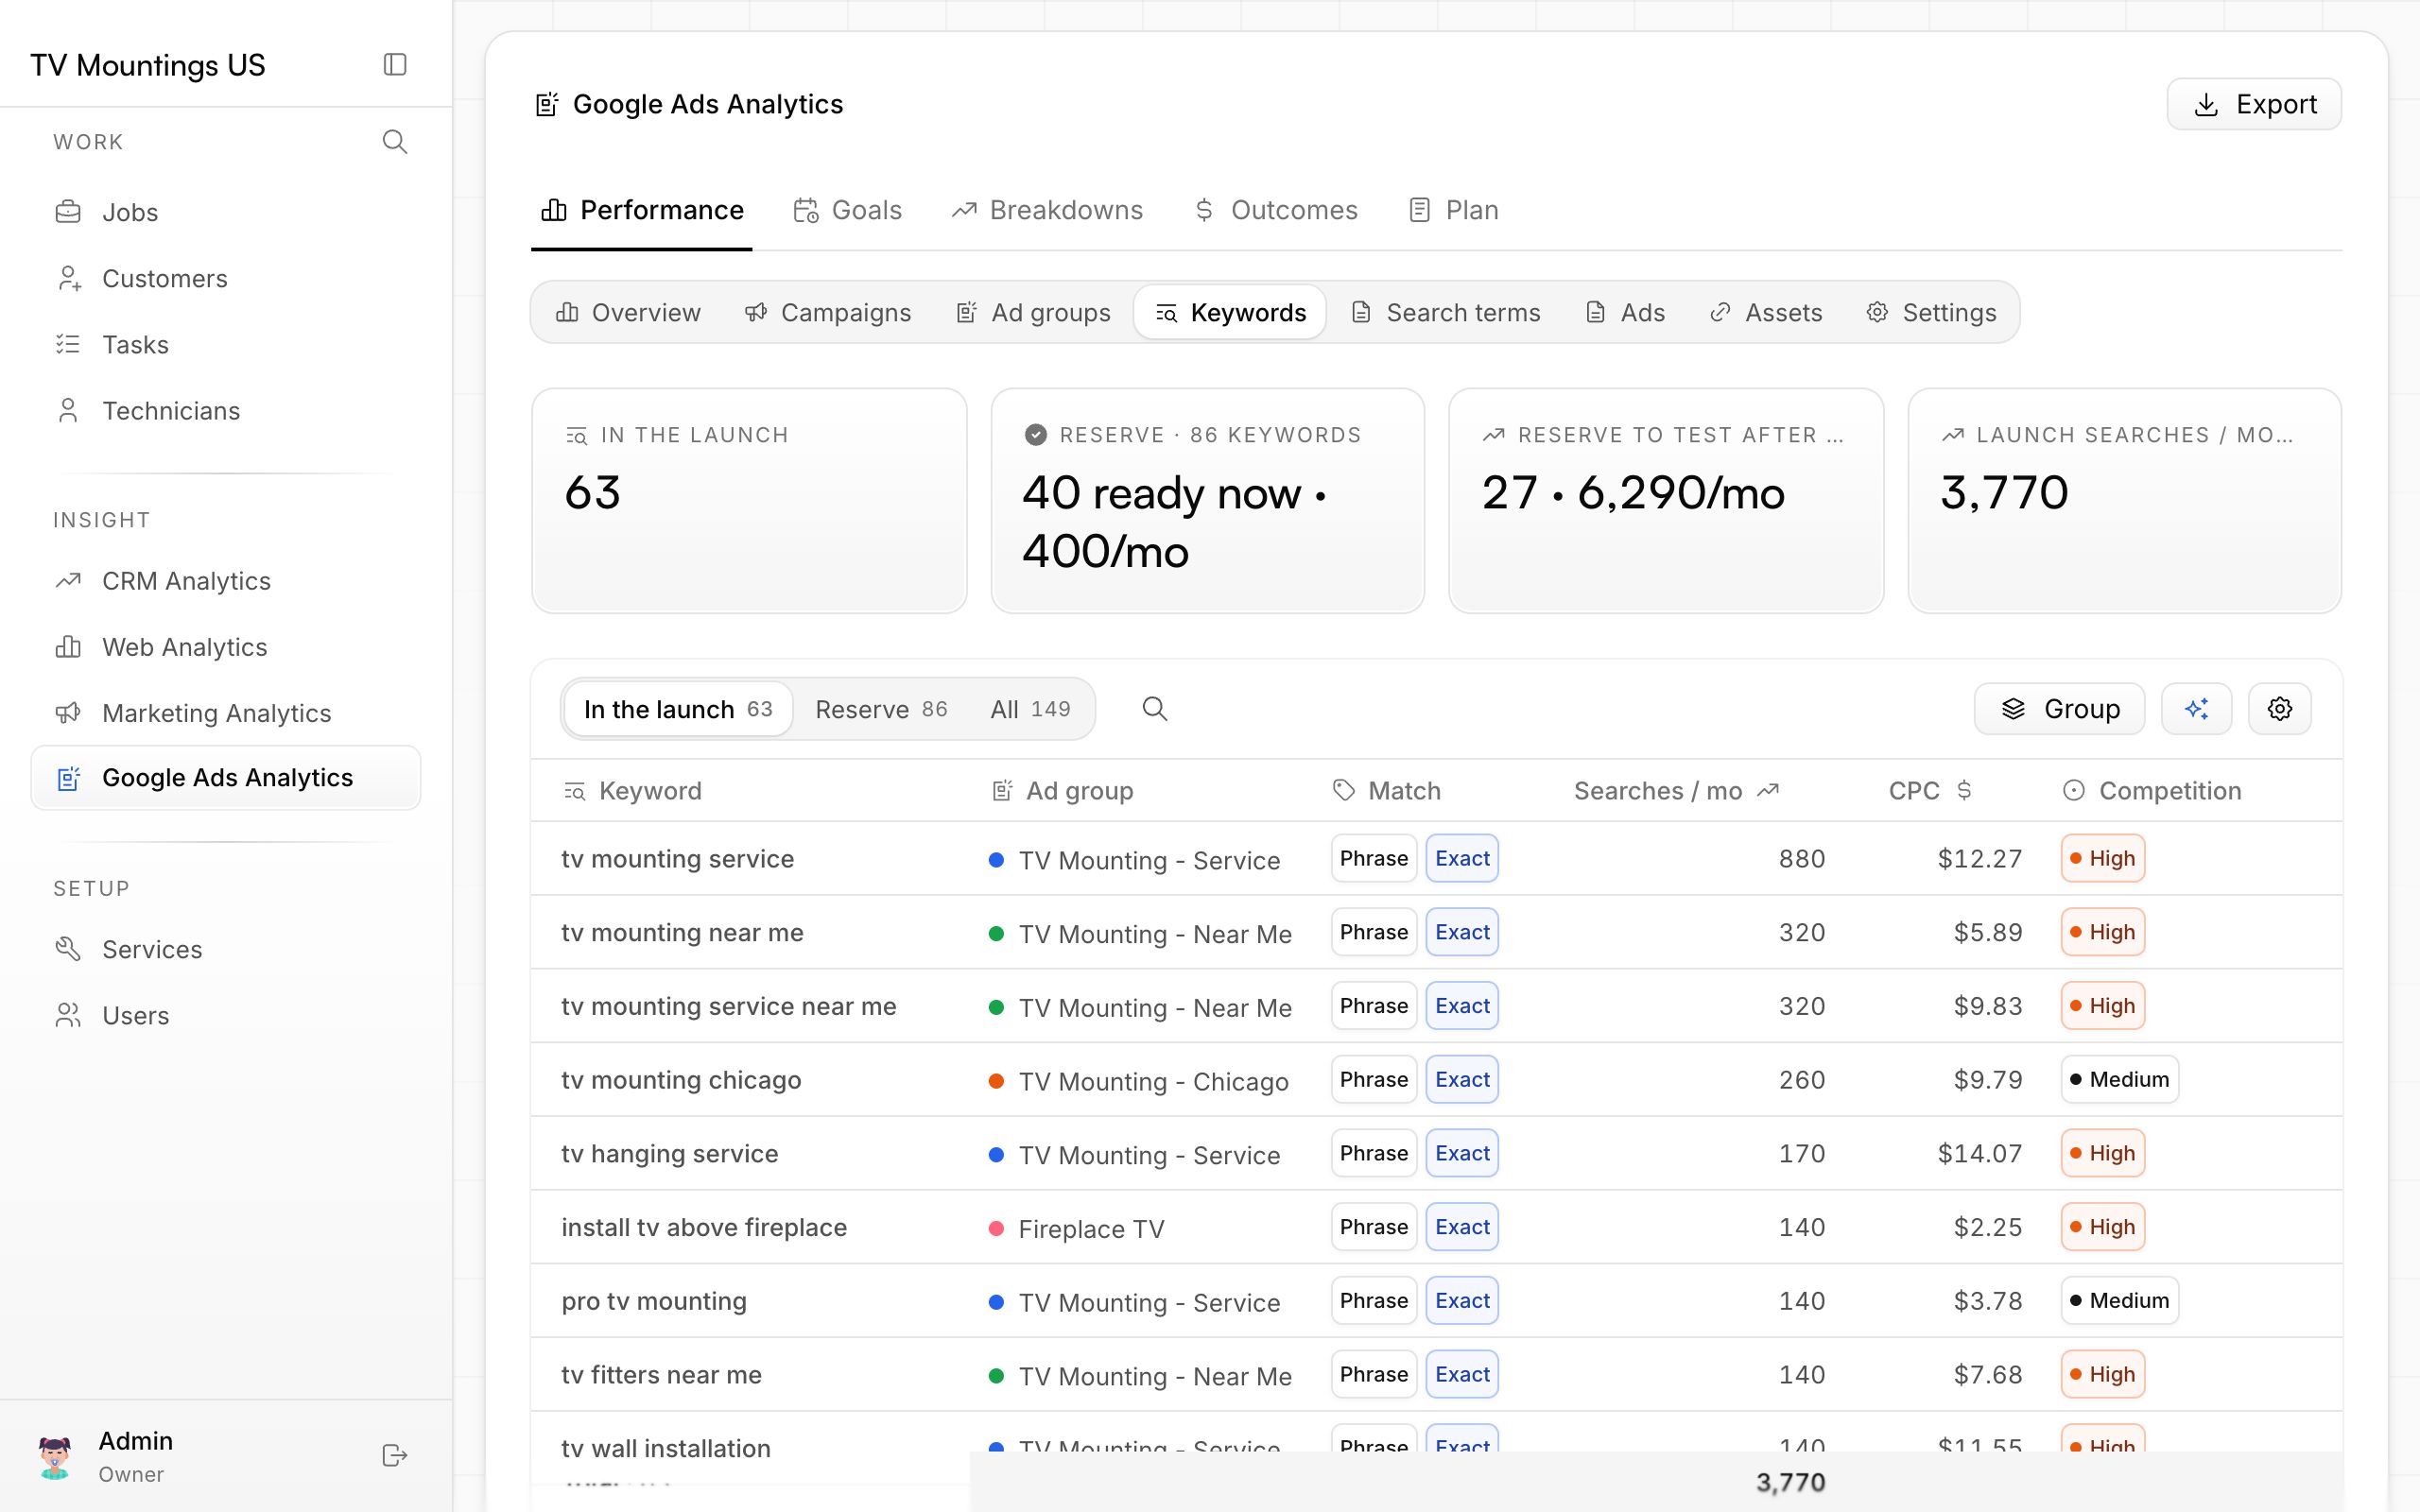Sort by Competition column header
Screen dimensions: 2420x1512
point(2152,791)
